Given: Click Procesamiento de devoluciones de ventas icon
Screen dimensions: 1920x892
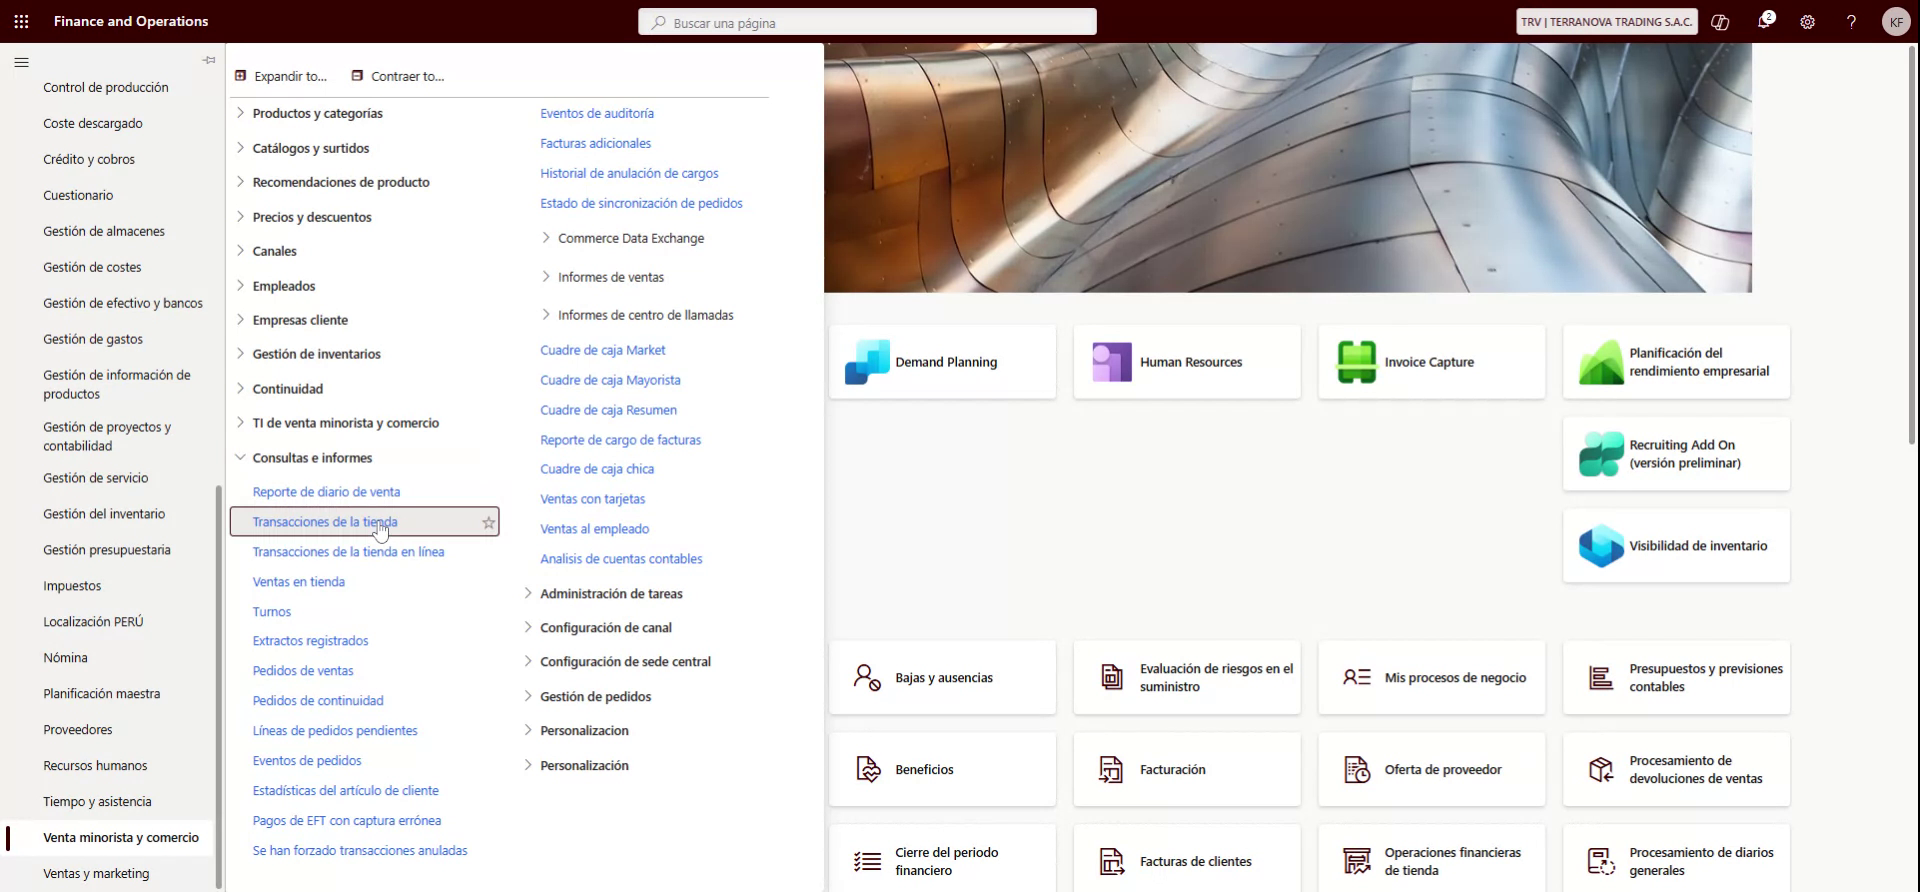Looking at the screenshot, I should point(1601,770).
